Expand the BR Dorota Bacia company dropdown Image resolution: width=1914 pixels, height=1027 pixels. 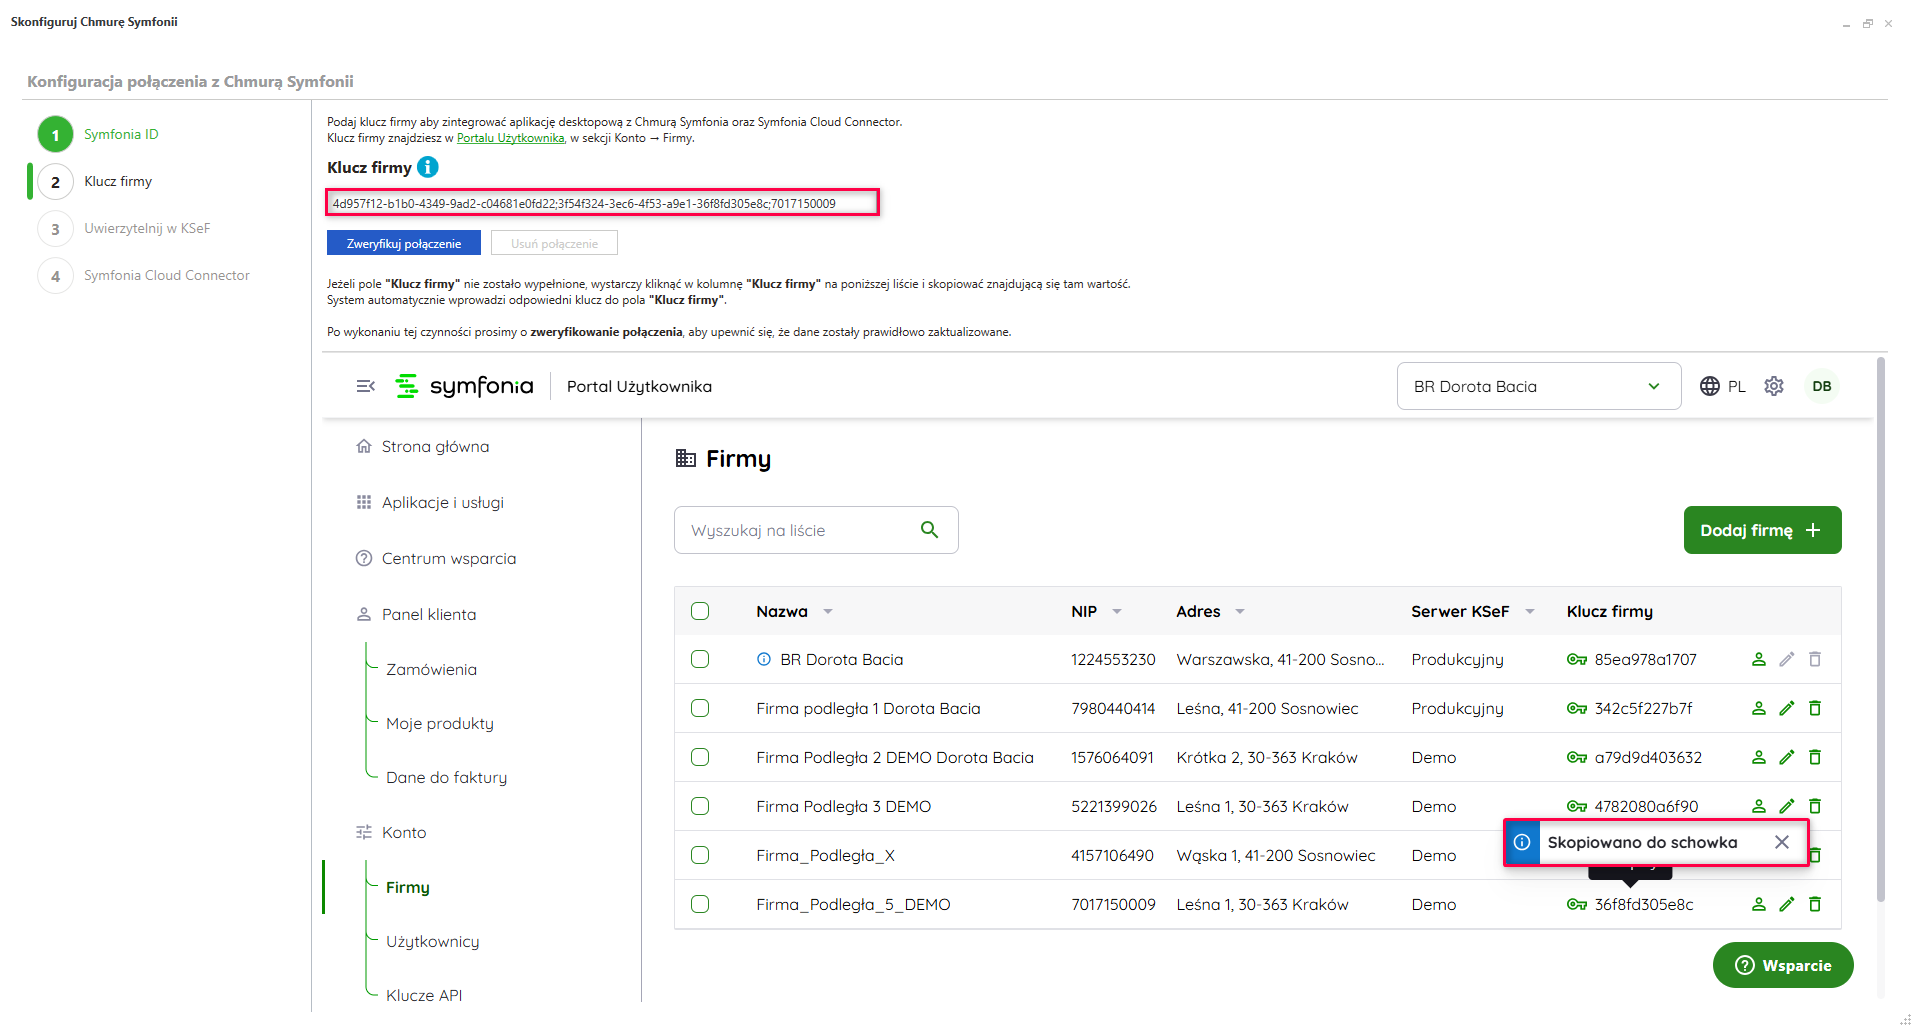(x=1653, y=387)
